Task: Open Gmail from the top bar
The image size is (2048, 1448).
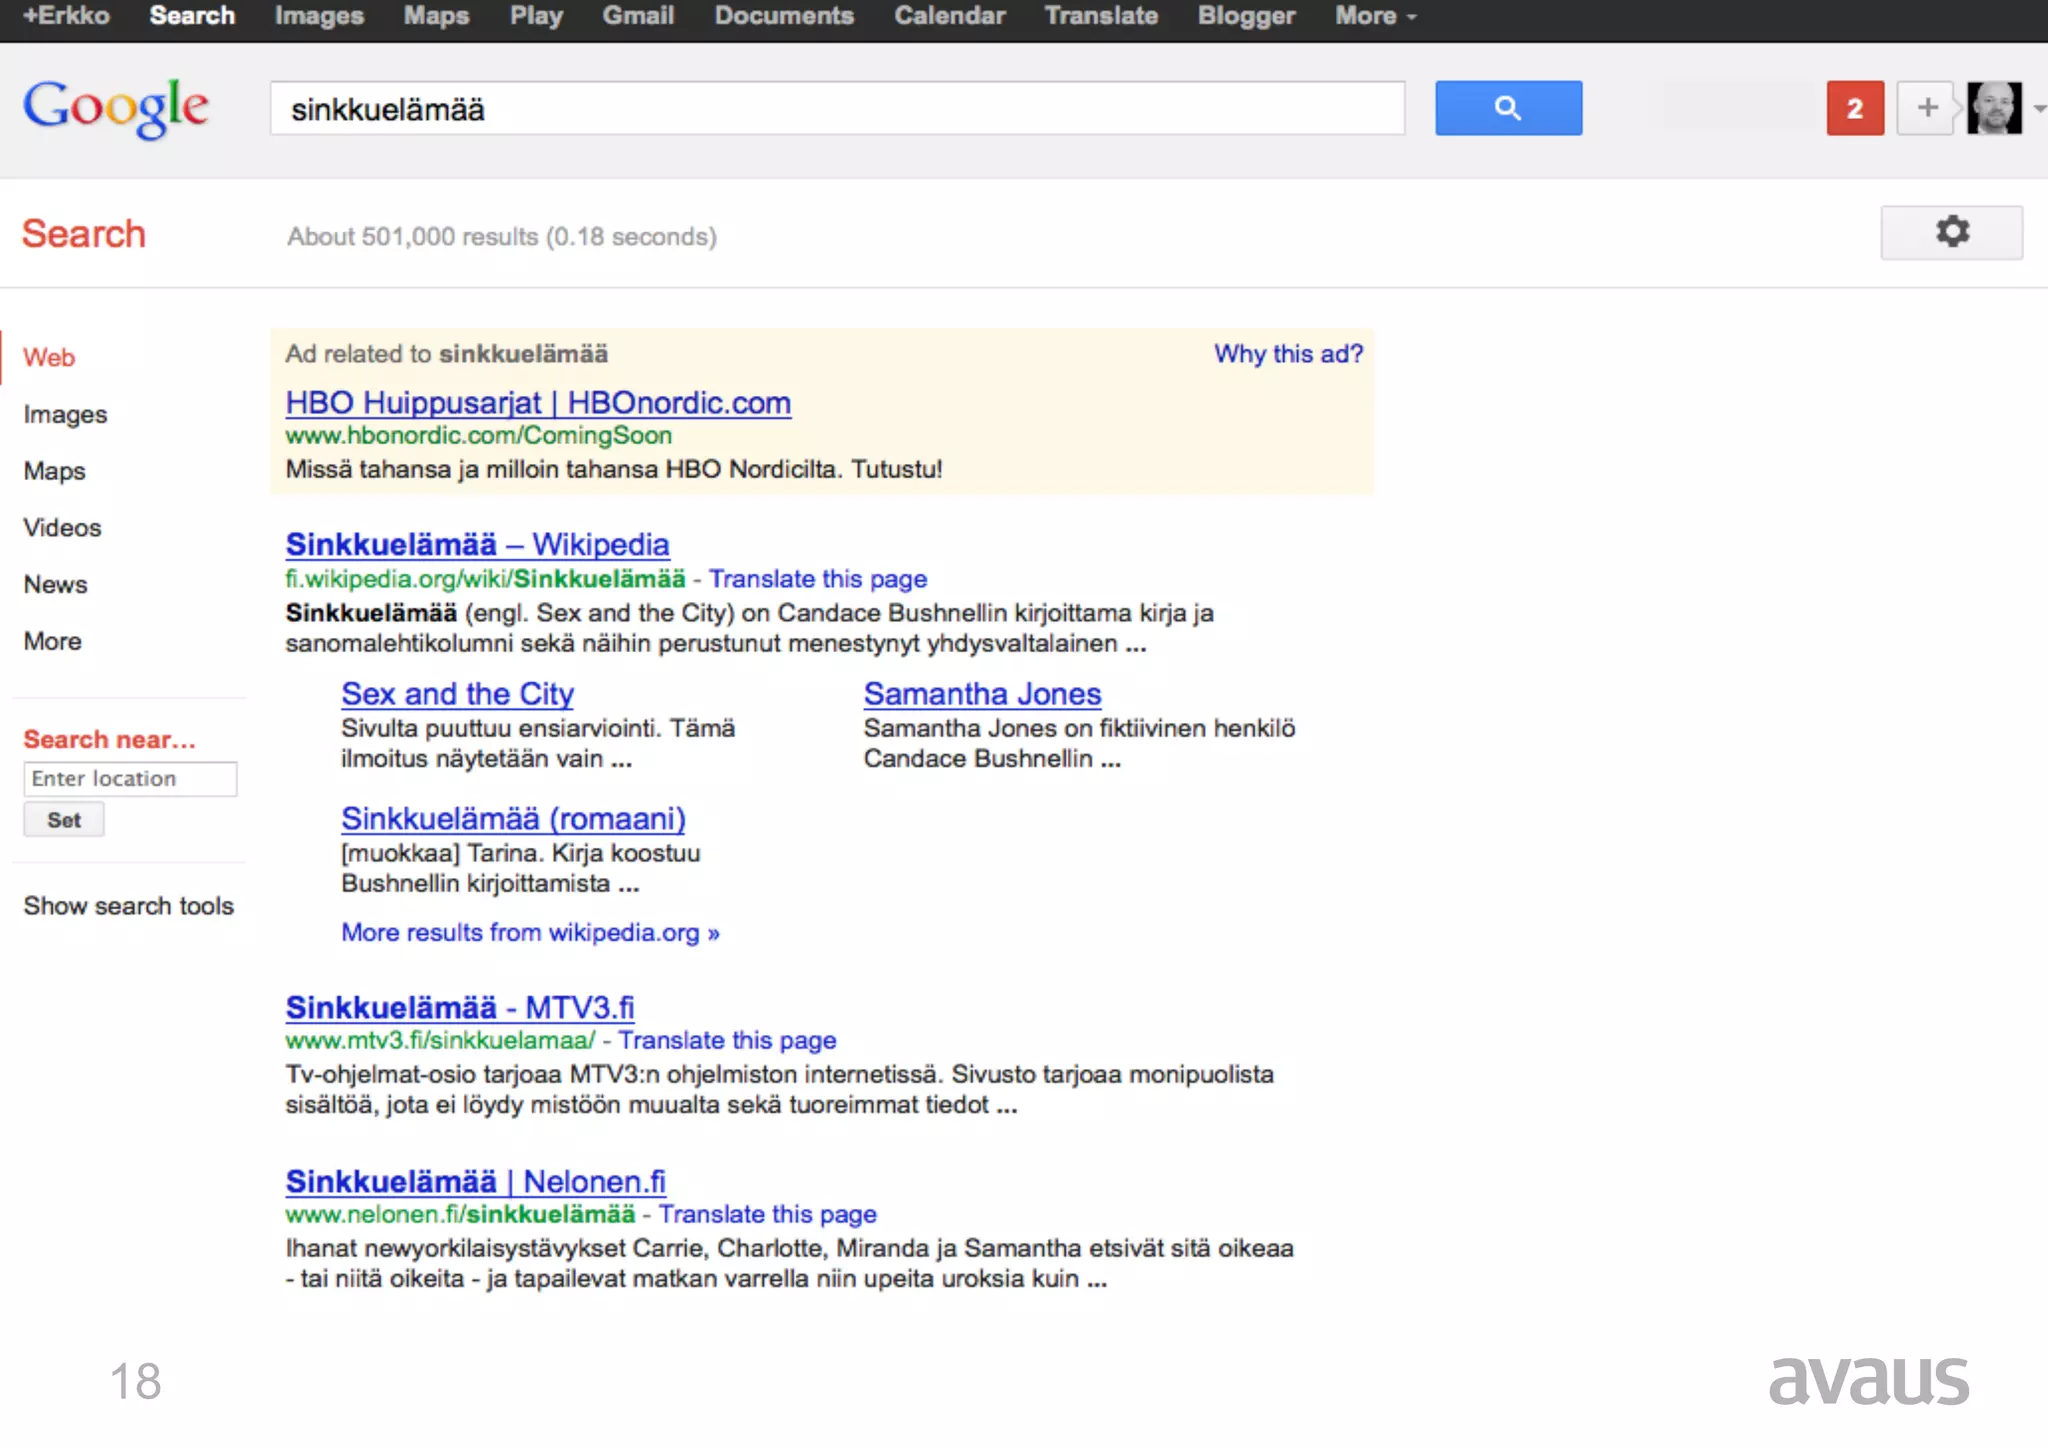Action: click(x=638, y=16)
